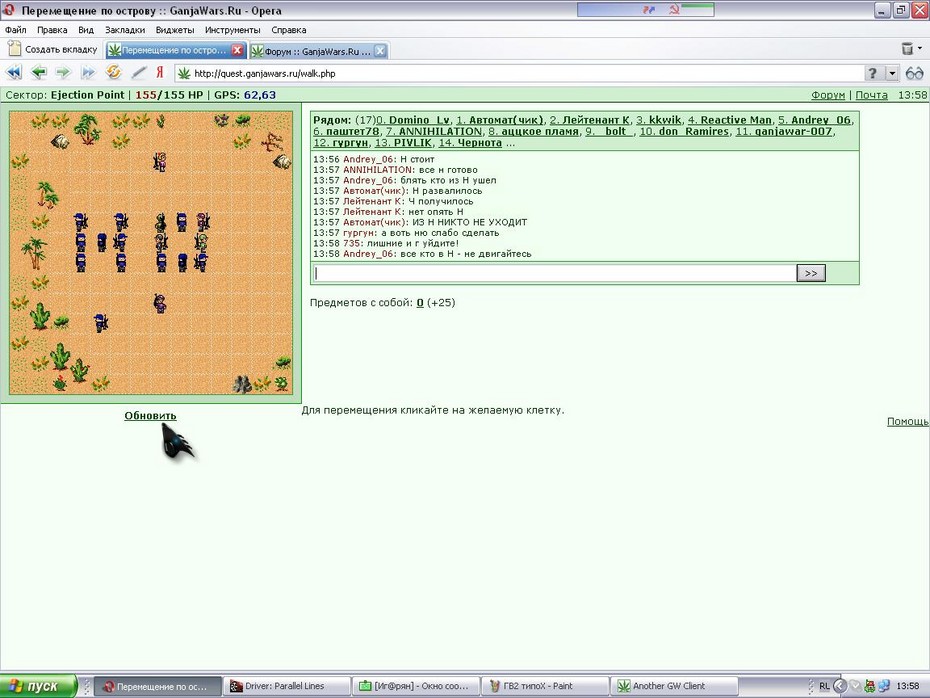930x698 pixels.
Task: Expand hidden tray icons arrow
Action: (840, 686)
